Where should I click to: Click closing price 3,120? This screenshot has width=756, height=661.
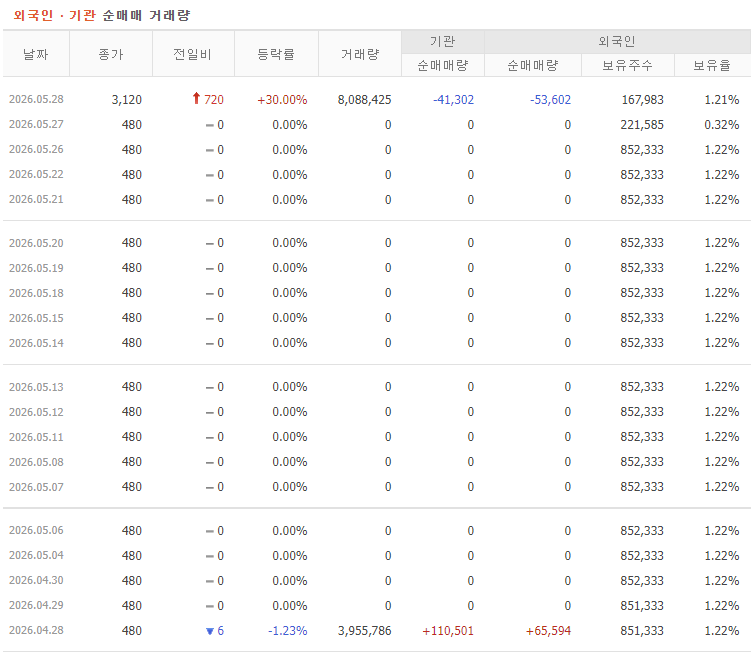[x=127, y=100]
